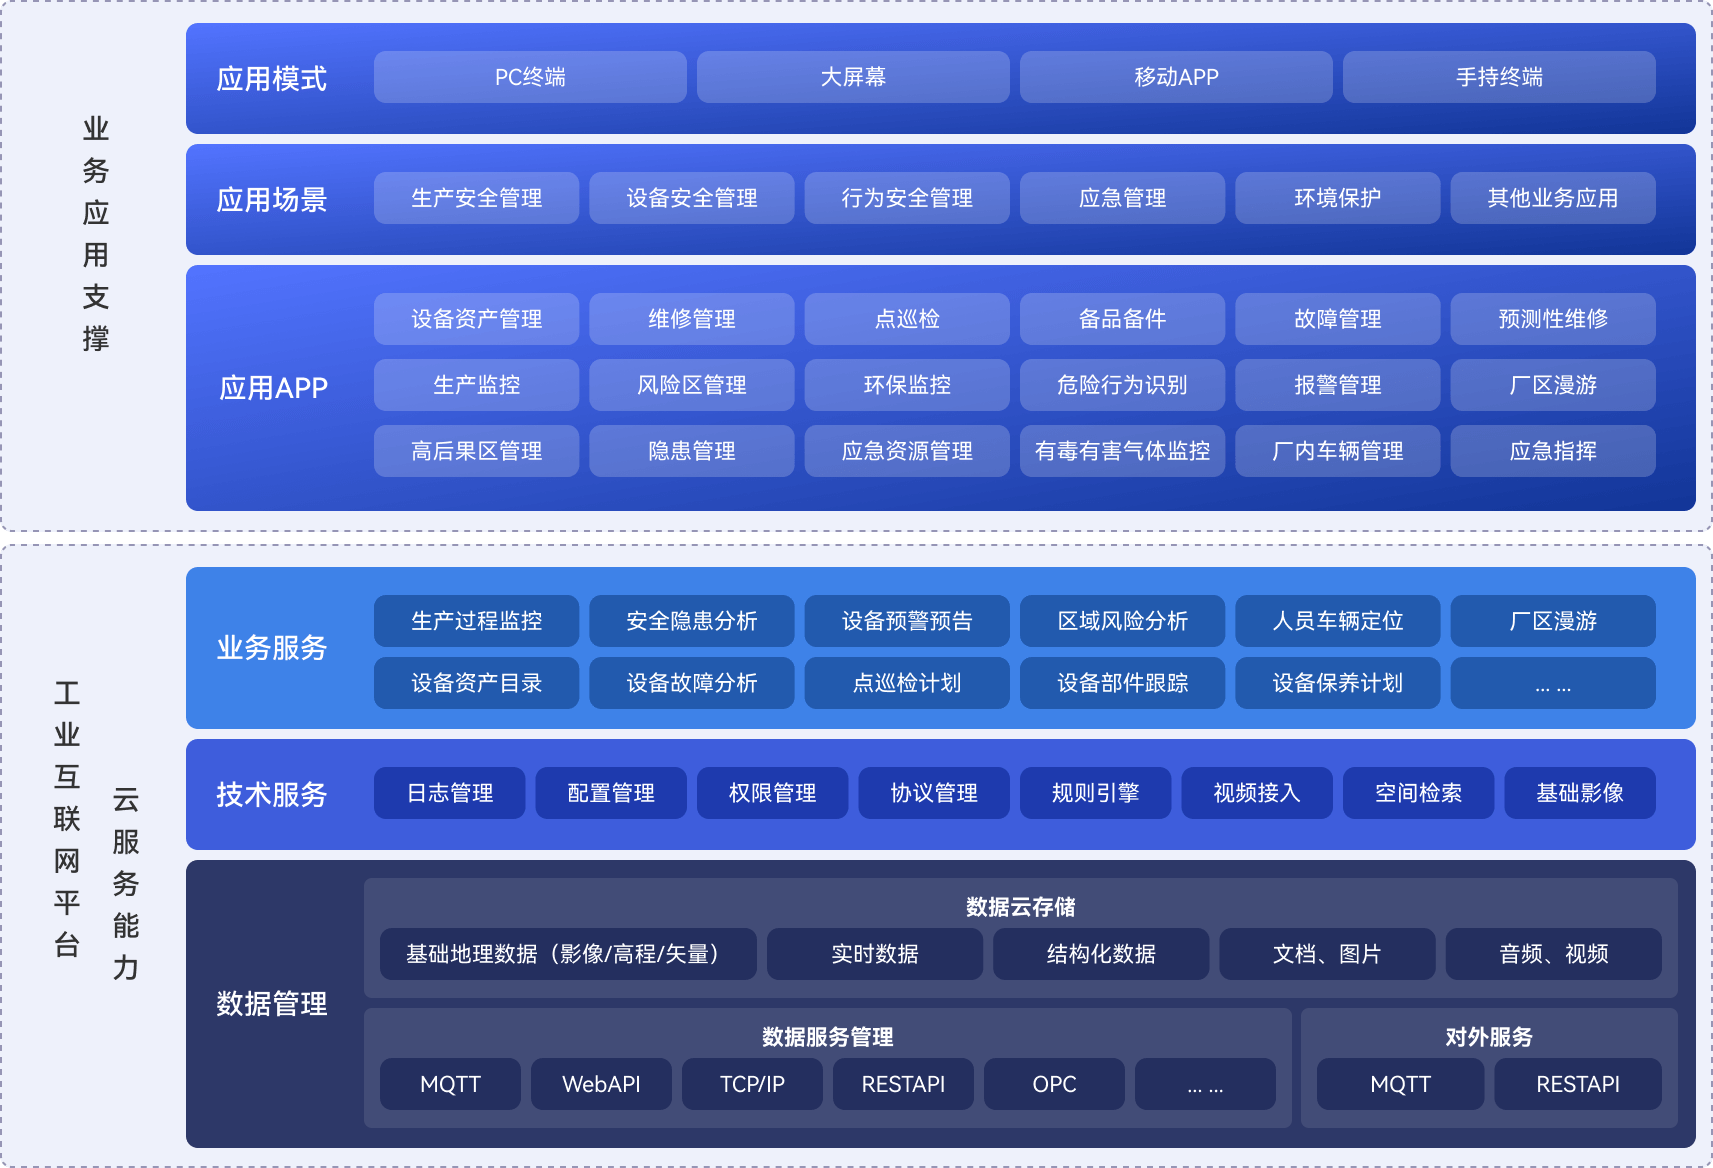Click 生产过程监控 service box

[x=476, y=621]
